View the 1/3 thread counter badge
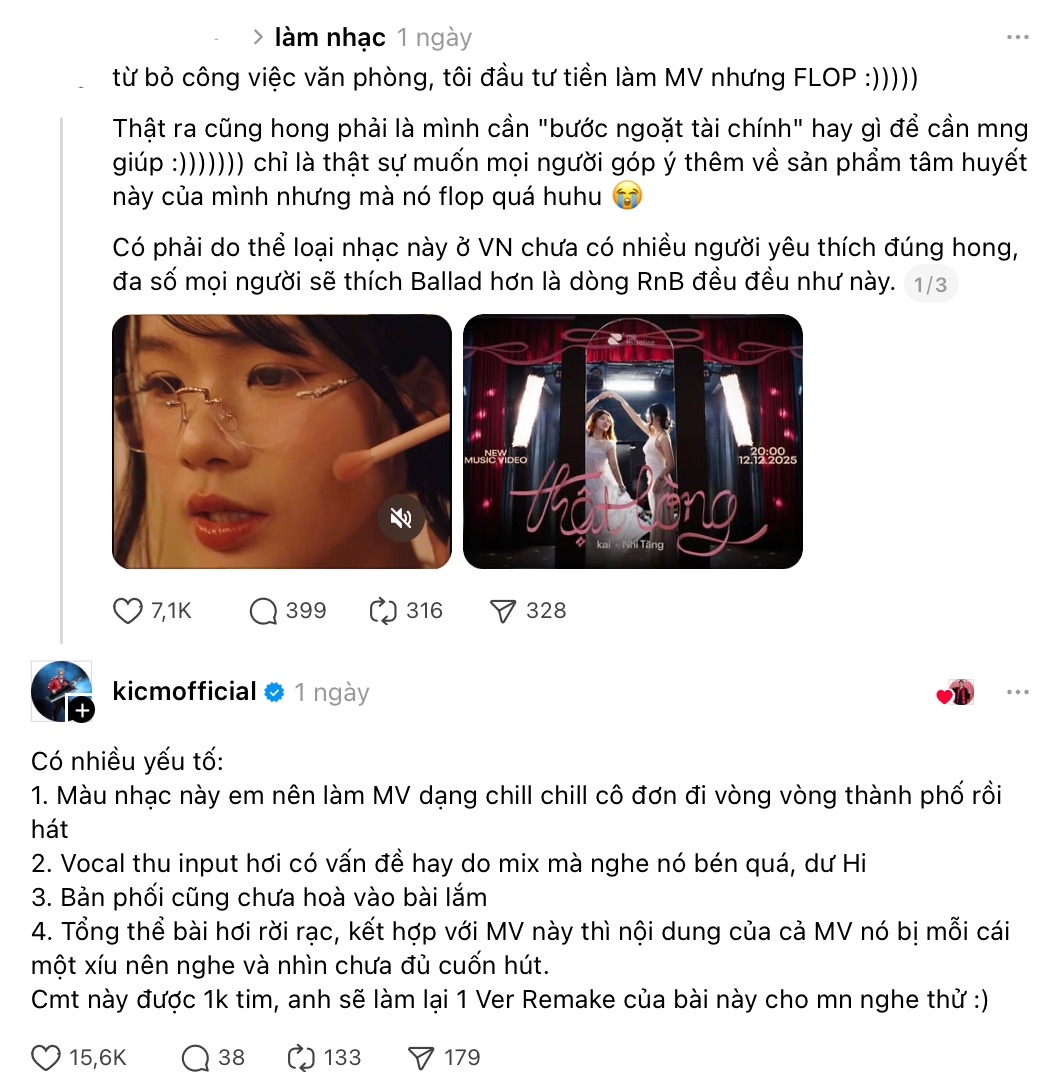Screen dimensions: 1060x1074 click(x=931, y=284)
